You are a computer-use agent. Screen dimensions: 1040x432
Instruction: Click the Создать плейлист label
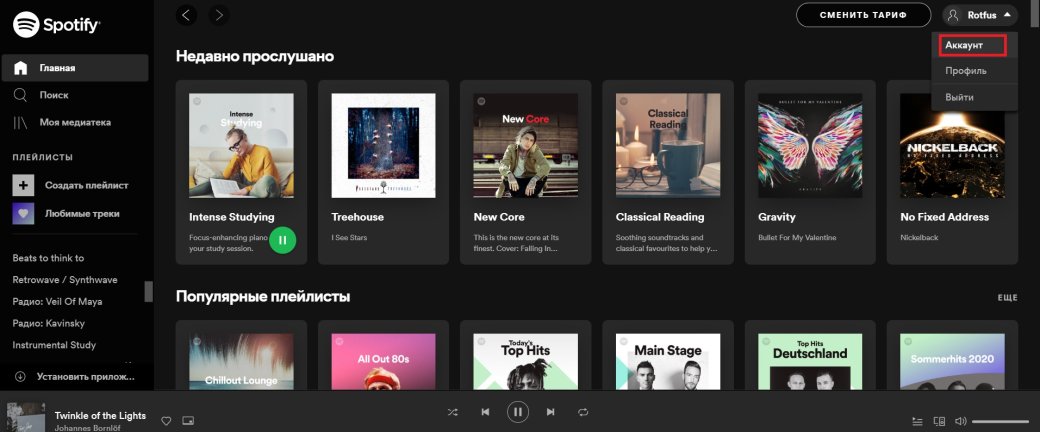[x=87, y=185]
